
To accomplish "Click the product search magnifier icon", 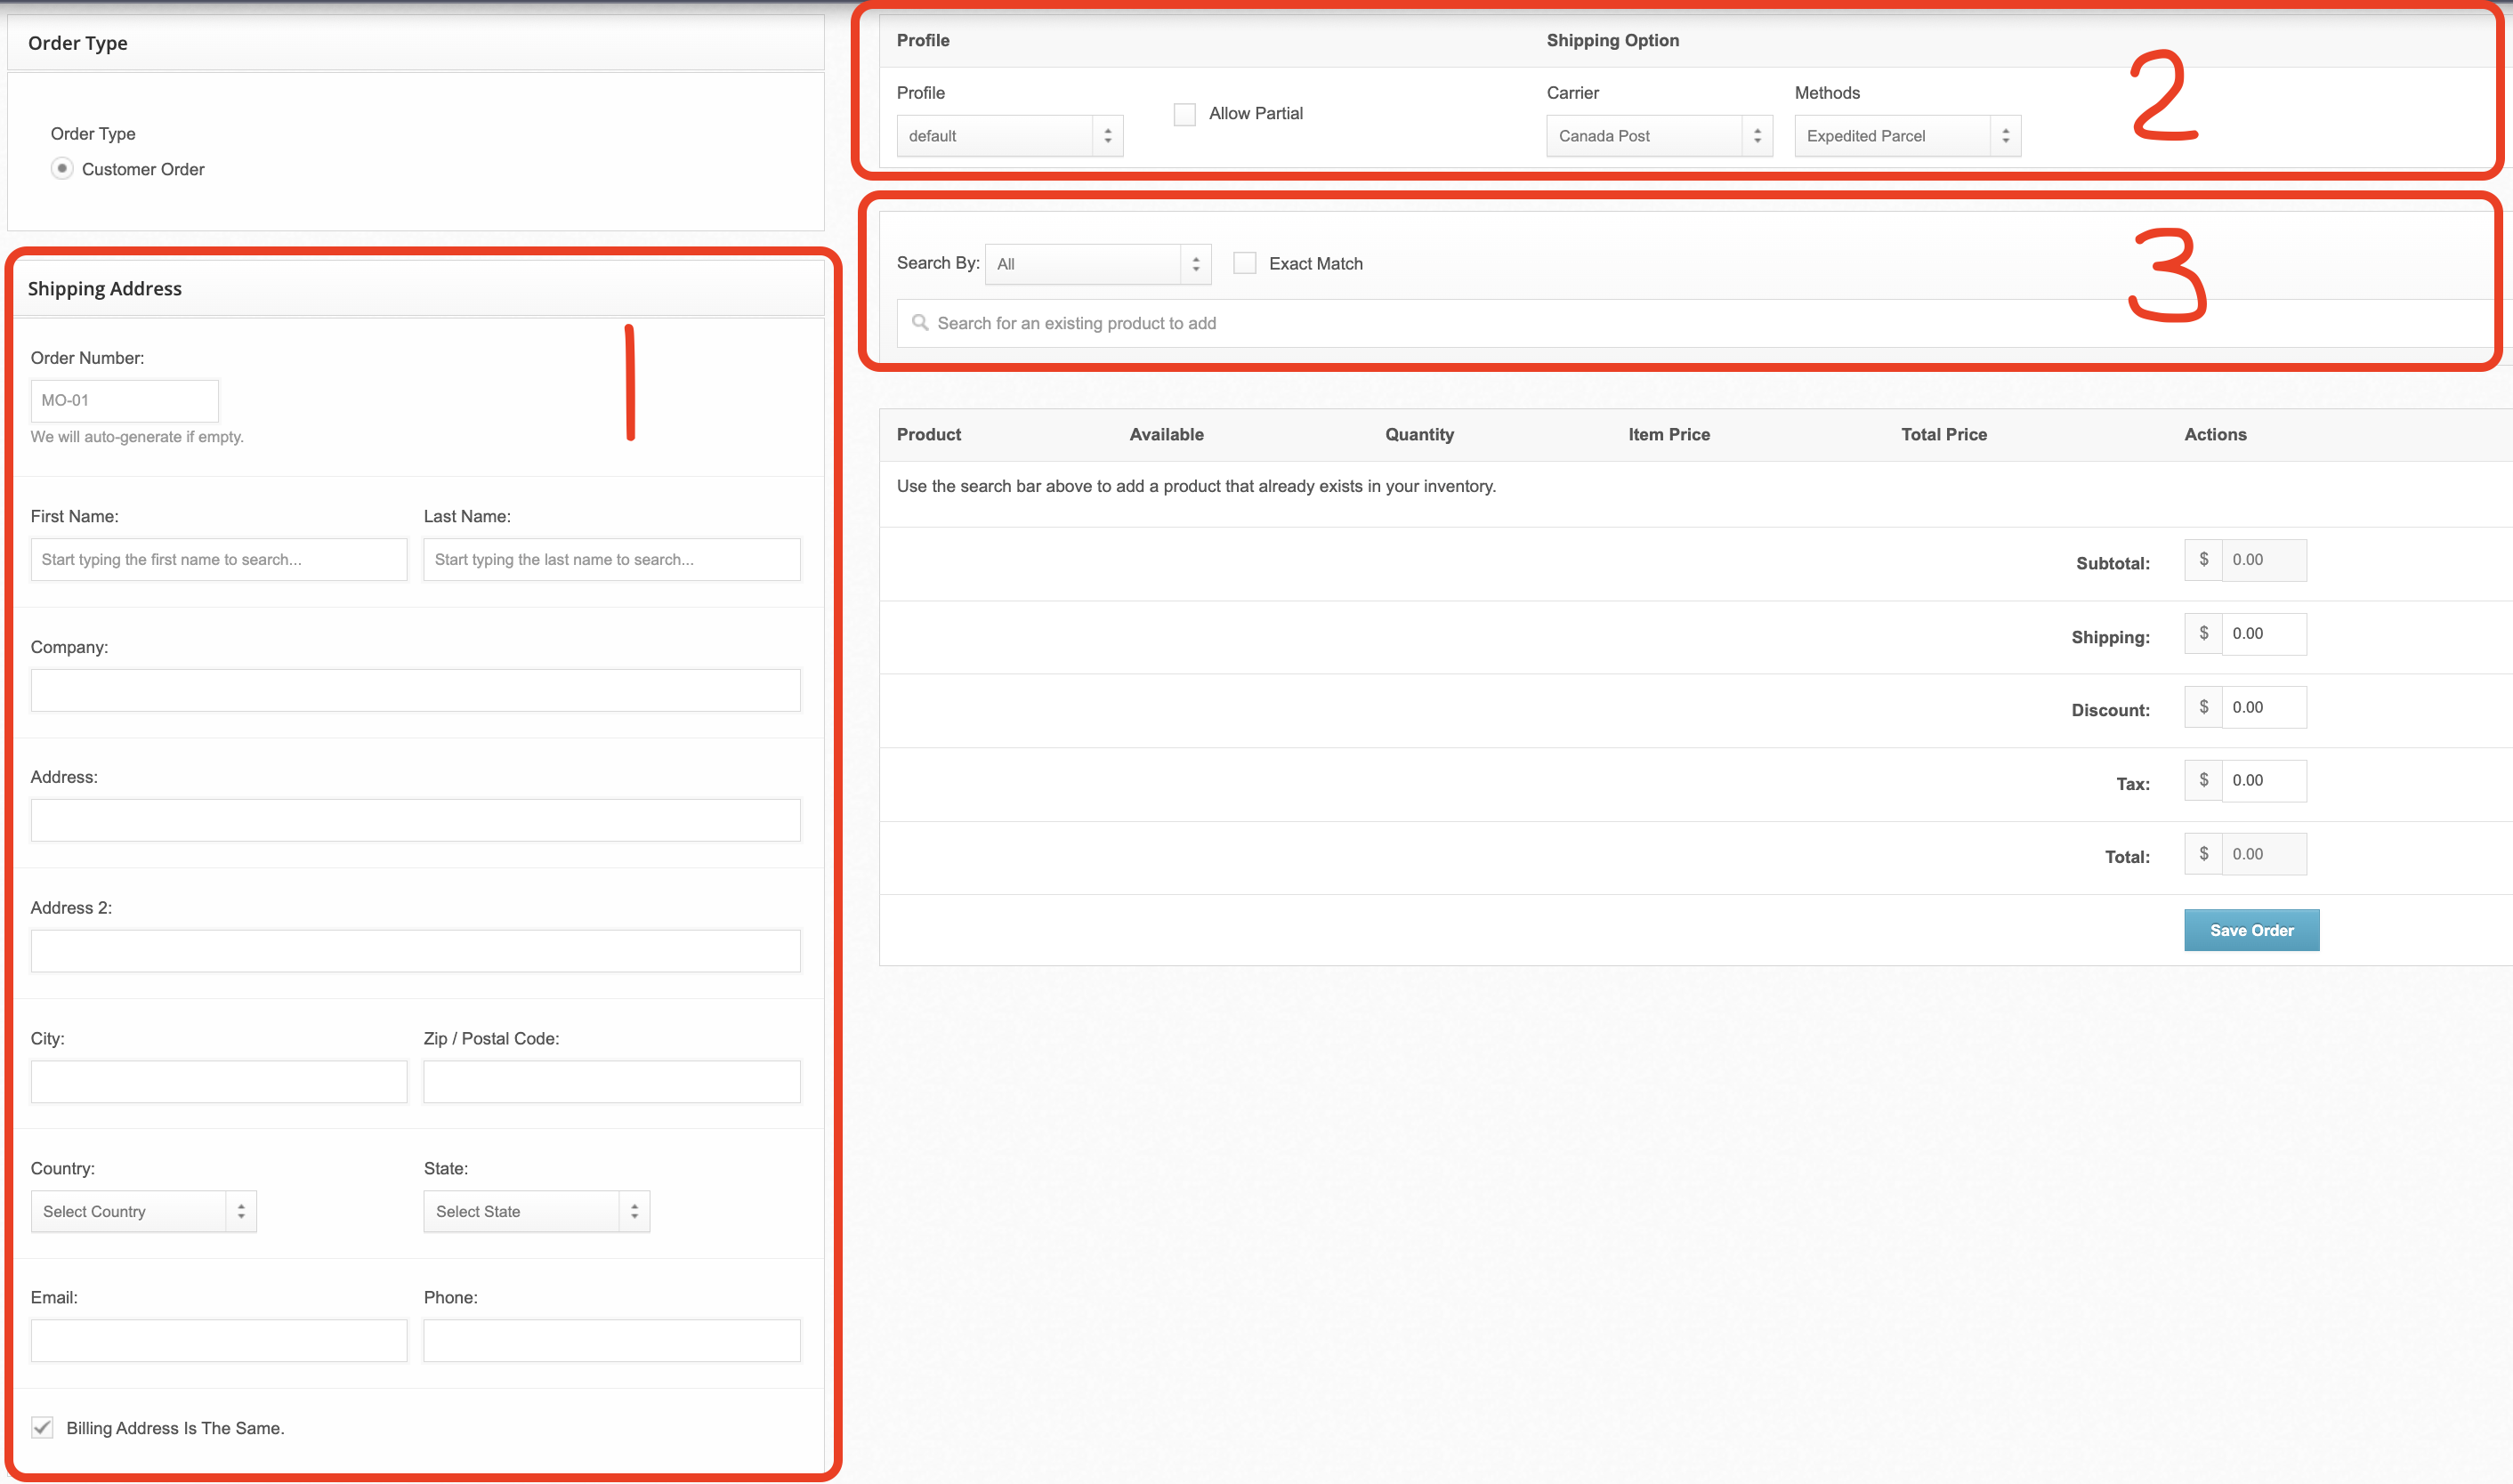I will click(920, 322).
